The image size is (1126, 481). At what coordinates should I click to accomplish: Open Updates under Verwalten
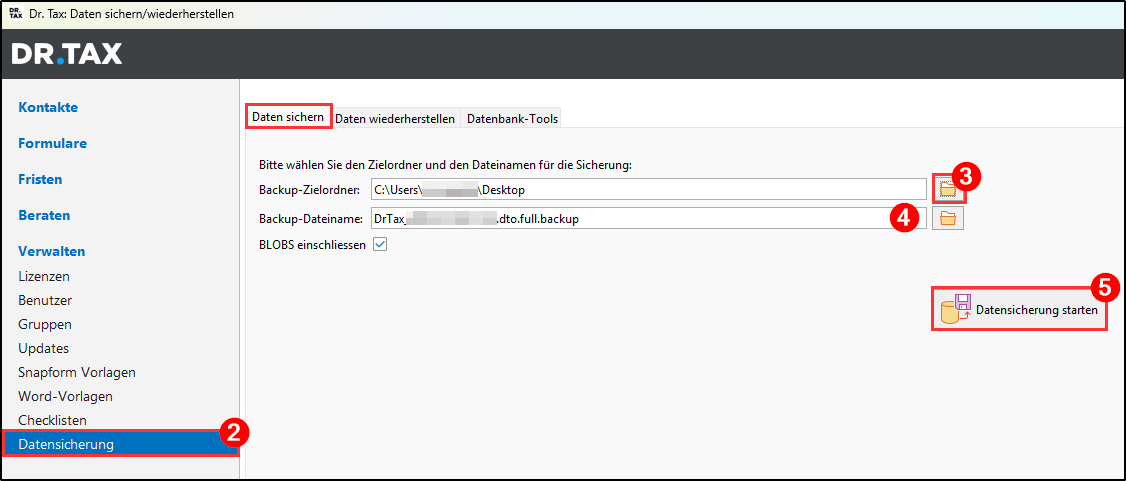tap(44, 348)
